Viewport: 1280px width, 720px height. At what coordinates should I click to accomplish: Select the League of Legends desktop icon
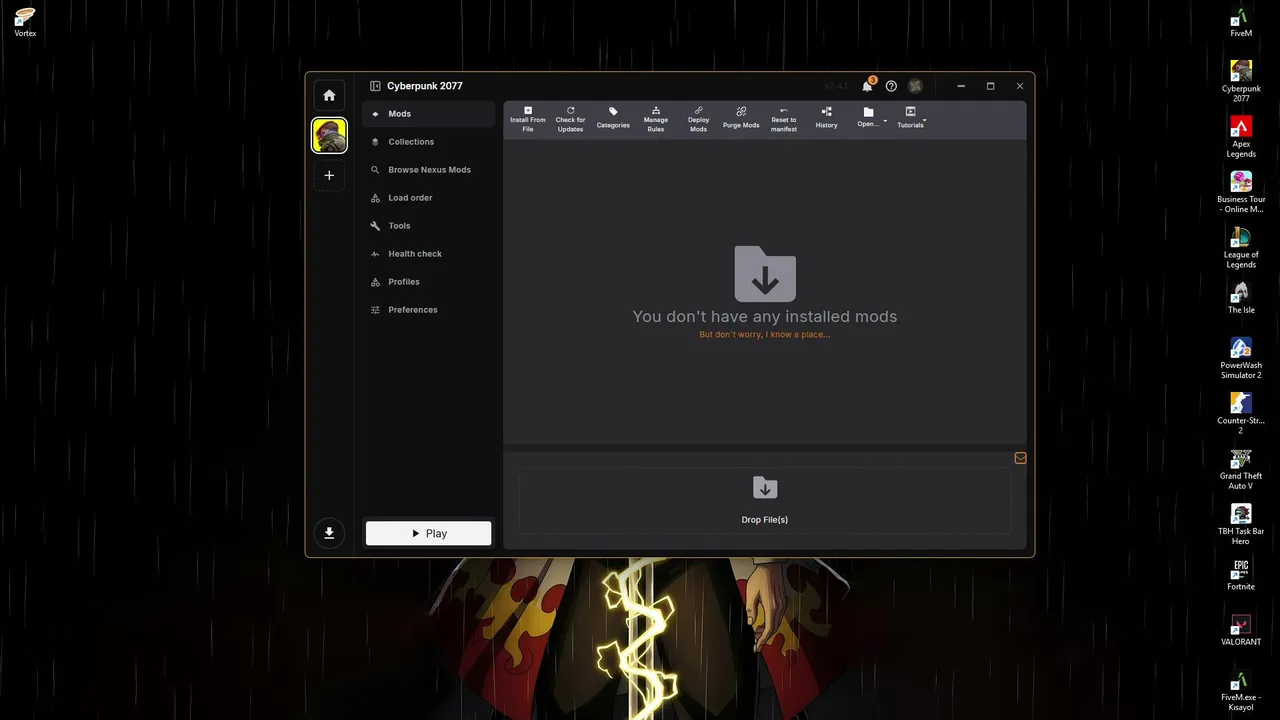[x=1241, y=248]
